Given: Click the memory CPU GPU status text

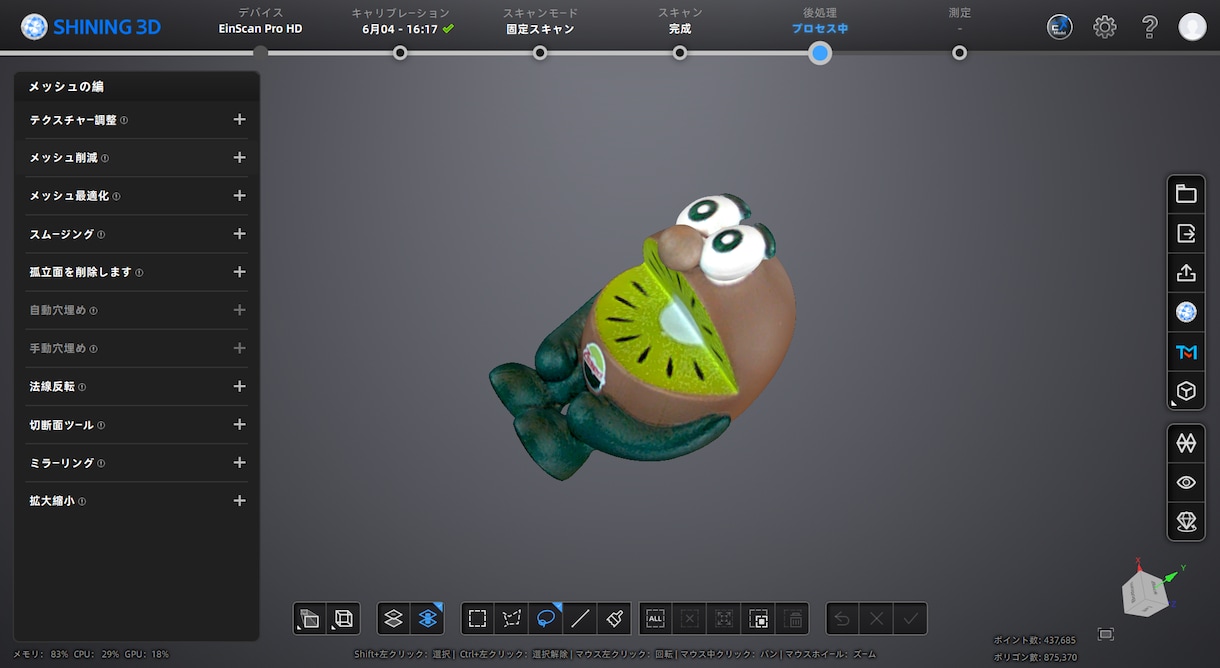Looking at the screenshot, I should (x=91, y=654).
